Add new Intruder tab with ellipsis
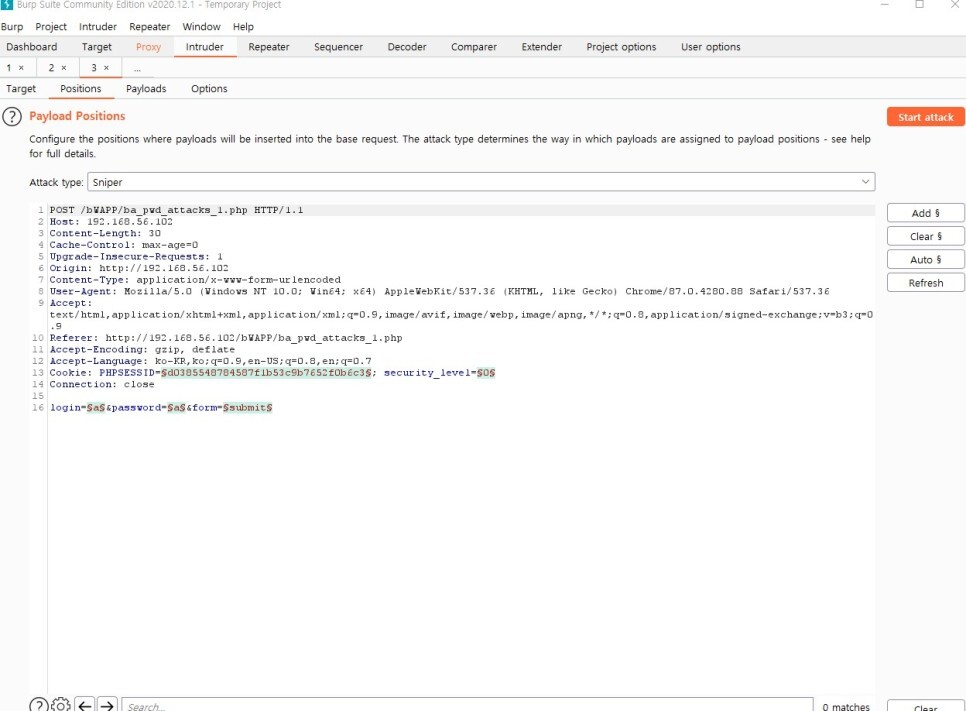The image size is (966, 711). 137,68
